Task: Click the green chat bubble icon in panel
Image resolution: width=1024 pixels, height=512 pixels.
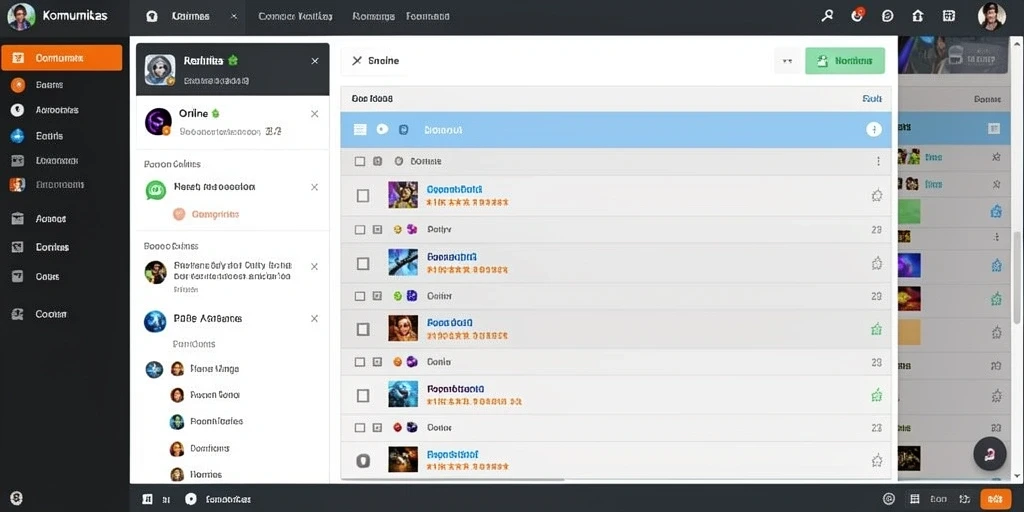Action: [155, 190]
